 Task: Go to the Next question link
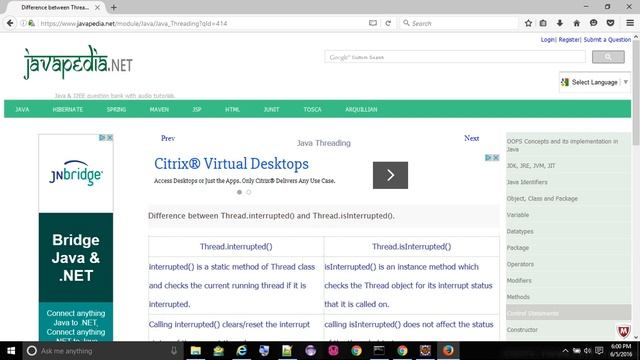[471, 138]
